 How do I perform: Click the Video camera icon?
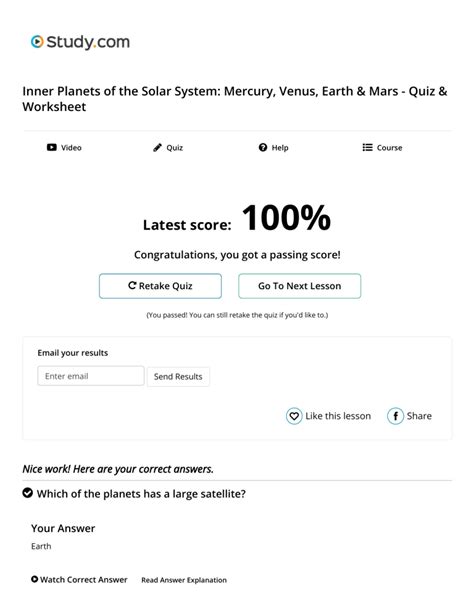(x=52, y=147)
